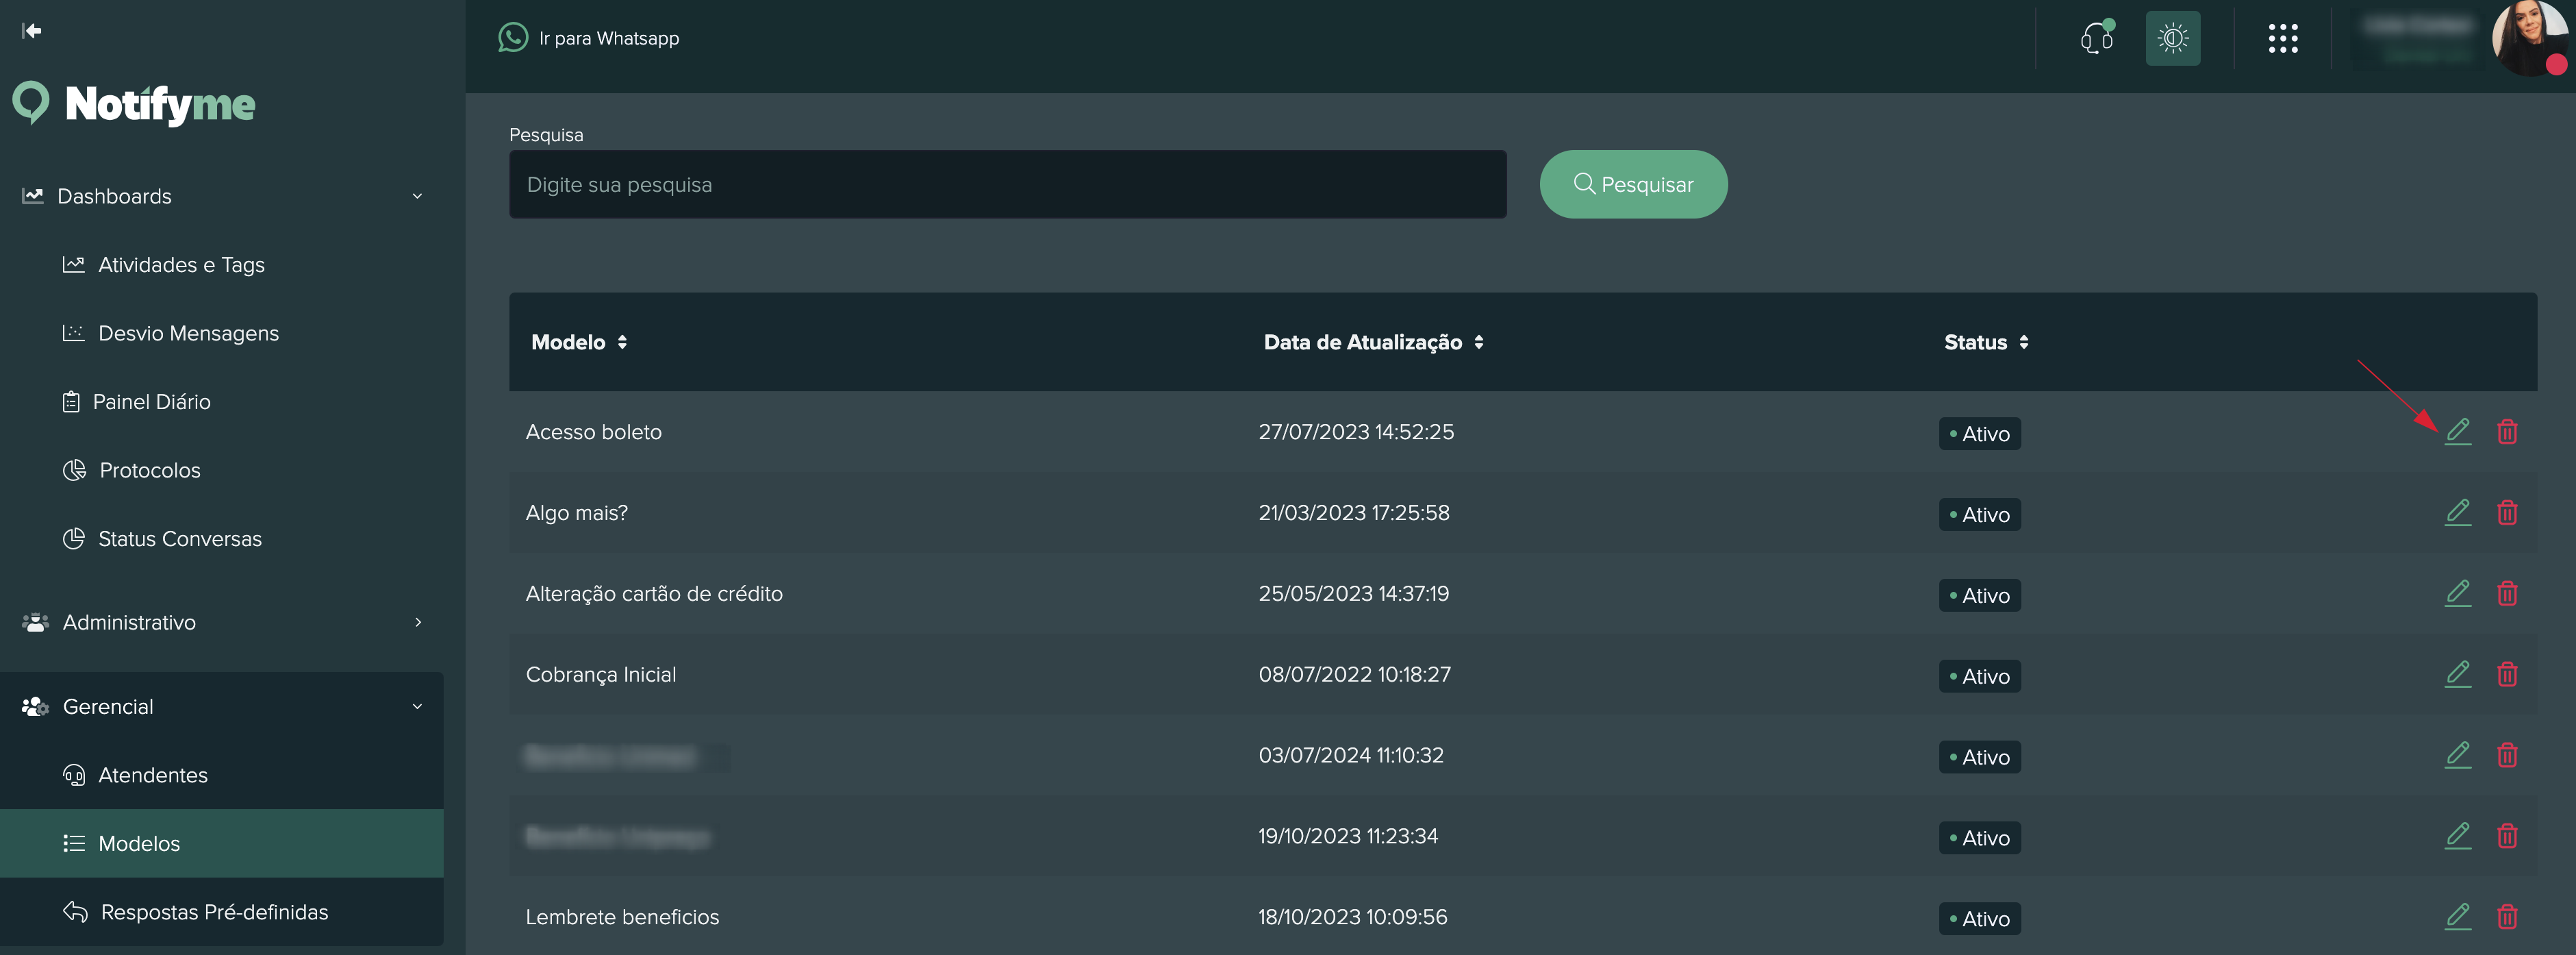Viewport: 2576px width, 955px height.
Task: Delete the Algo mais? model
Action: (2506, 513)
